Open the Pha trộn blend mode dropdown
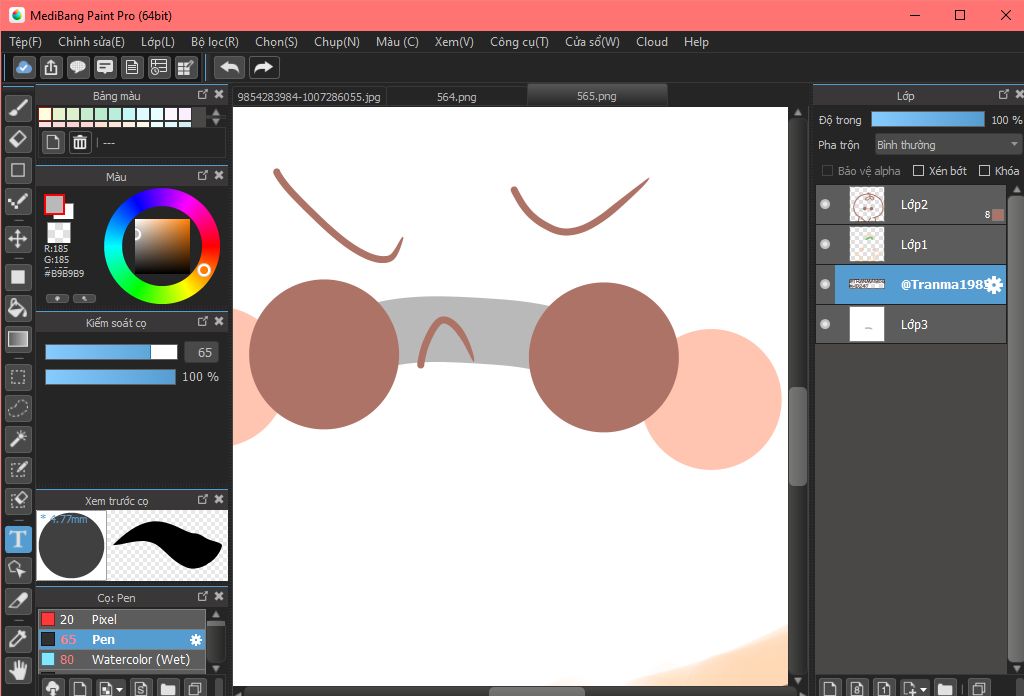Image resolution: width=1024 pixels, height=696 pixels. (x=947, y=145)
